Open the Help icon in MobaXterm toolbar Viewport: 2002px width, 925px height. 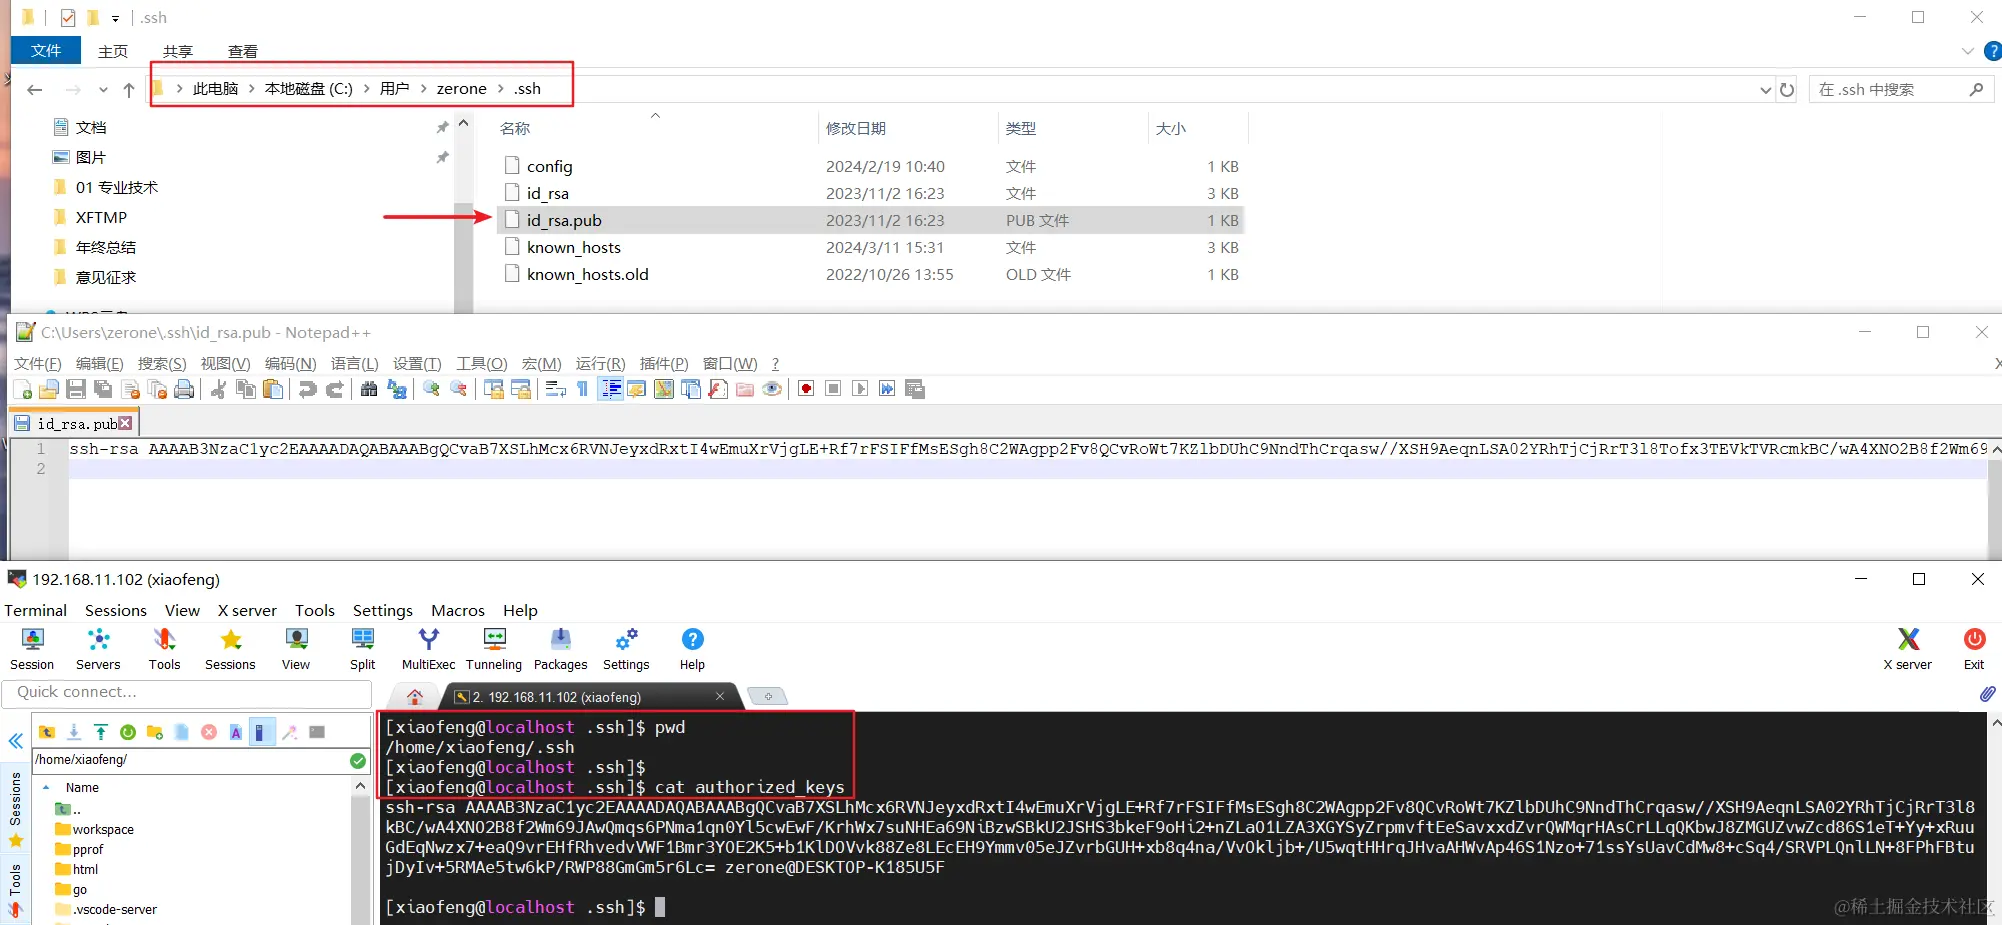coord(692,649)
